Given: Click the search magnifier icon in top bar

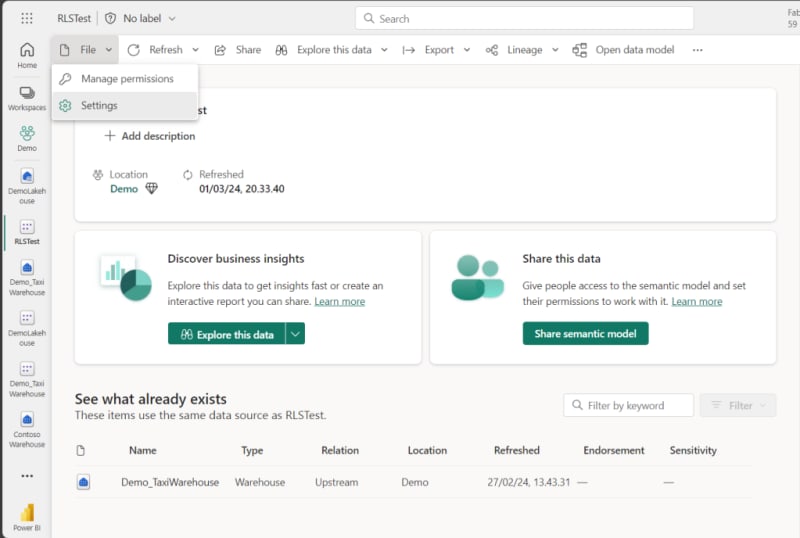Looking at the screenshot, I should [368, 18].
